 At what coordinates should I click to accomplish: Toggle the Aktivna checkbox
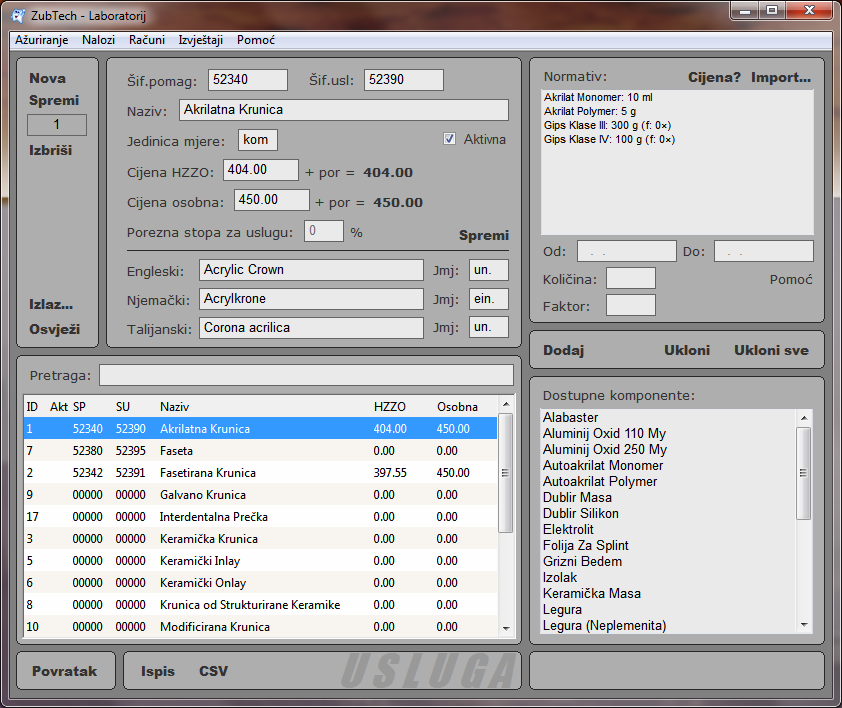coord(450,140)
